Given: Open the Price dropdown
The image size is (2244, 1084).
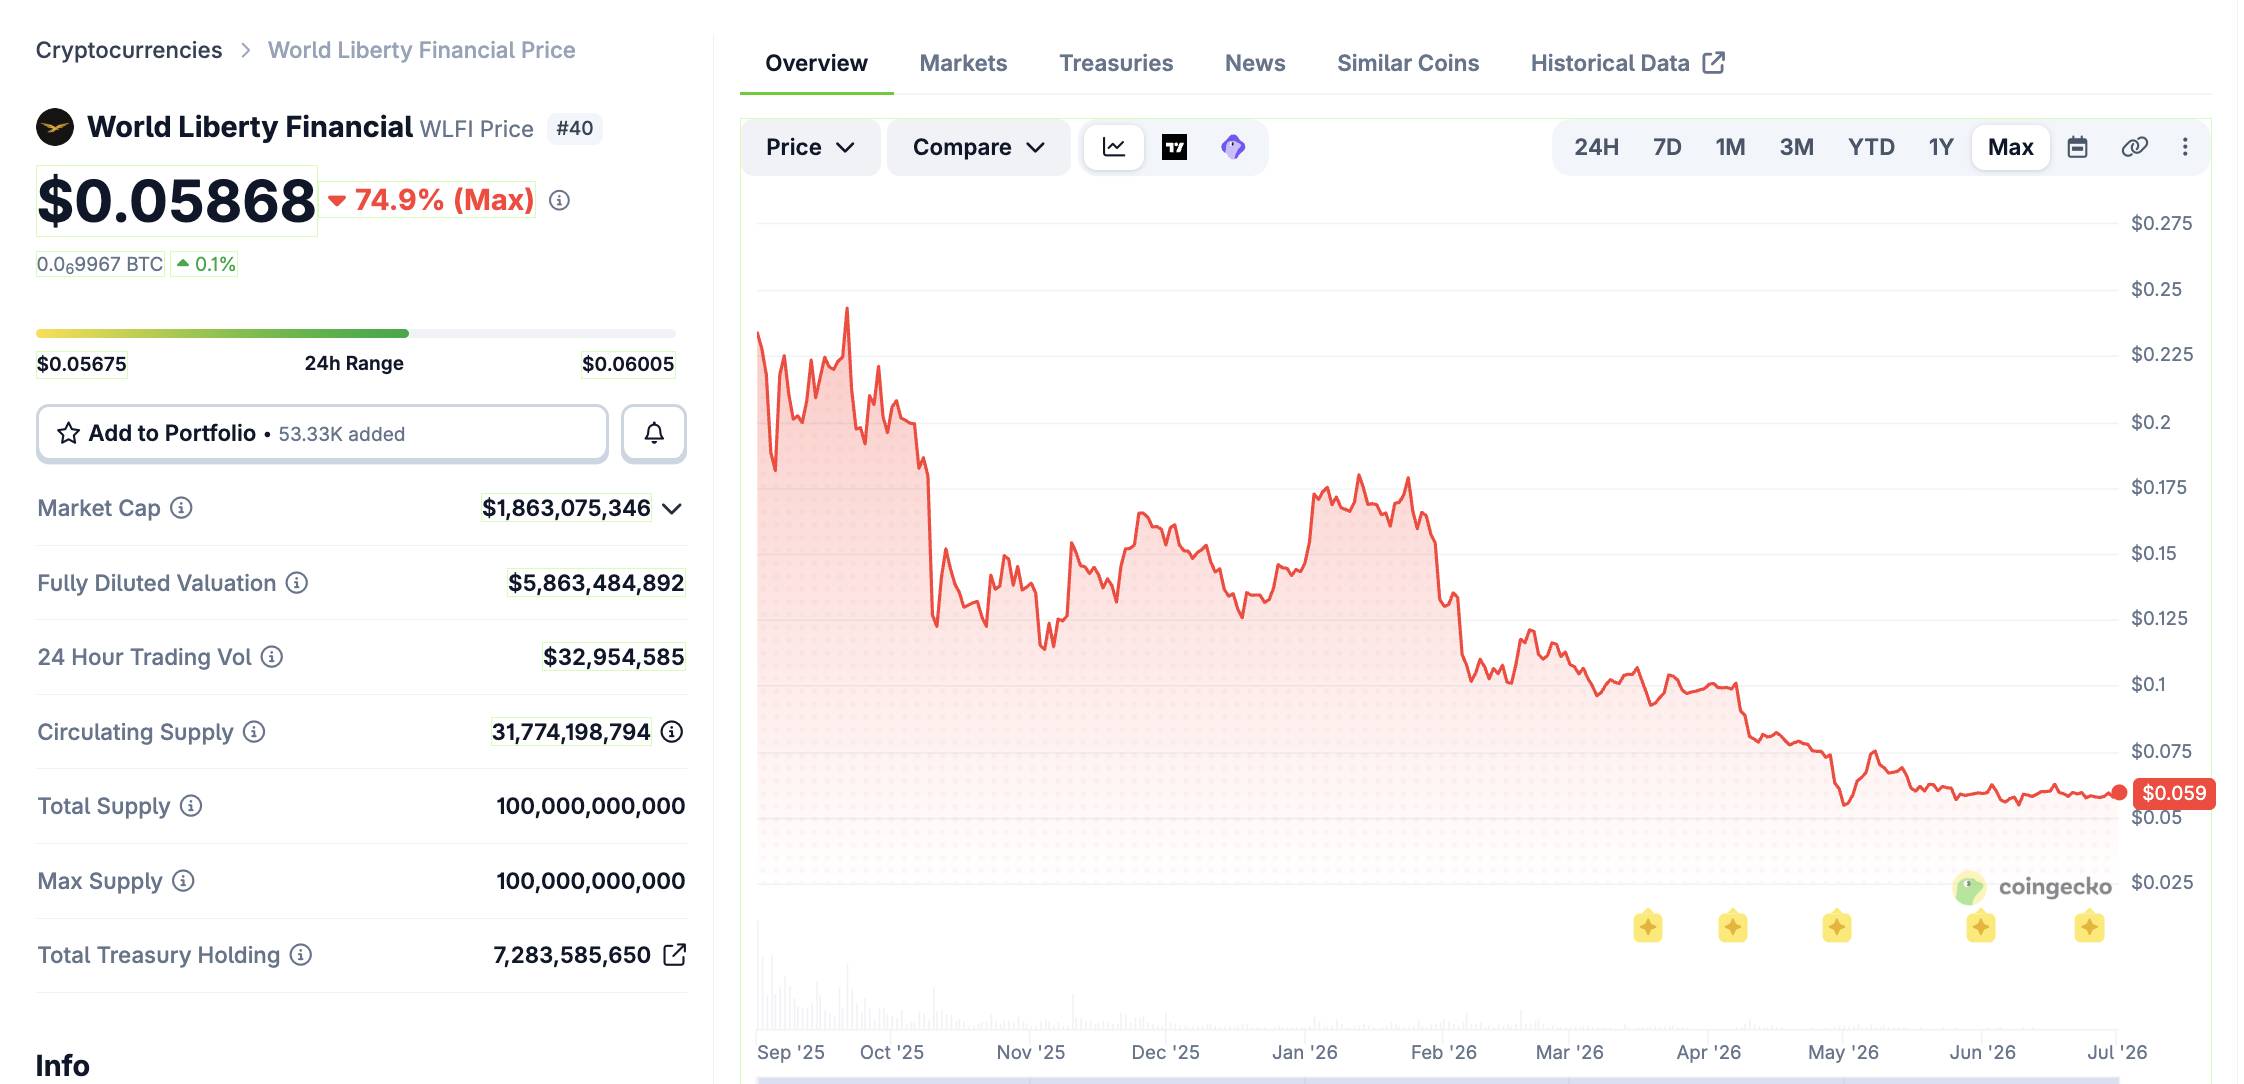Looking at the screenshot, I should [x=811, y=147].
